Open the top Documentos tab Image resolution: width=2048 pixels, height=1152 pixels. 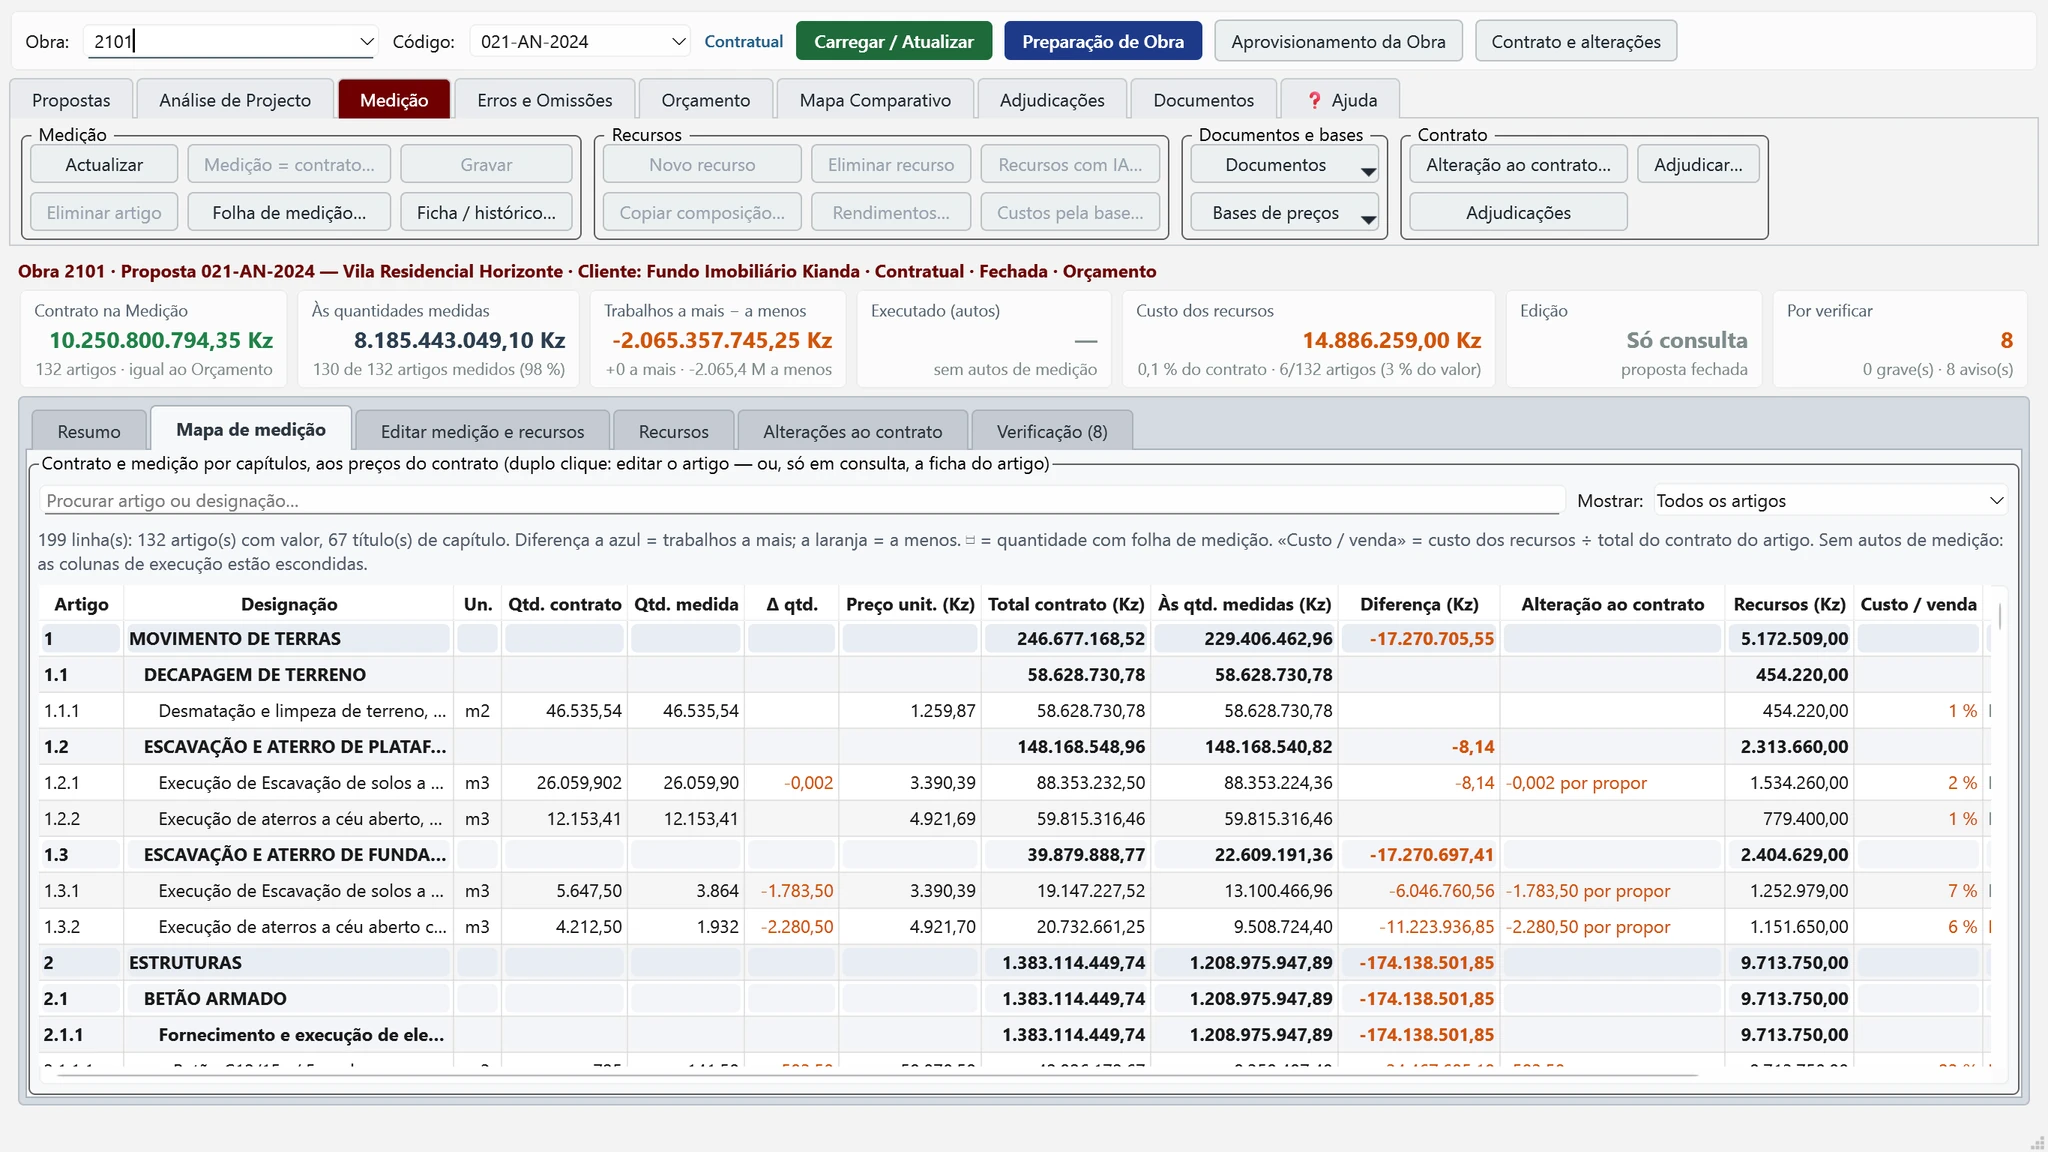tap(1203, 100)
